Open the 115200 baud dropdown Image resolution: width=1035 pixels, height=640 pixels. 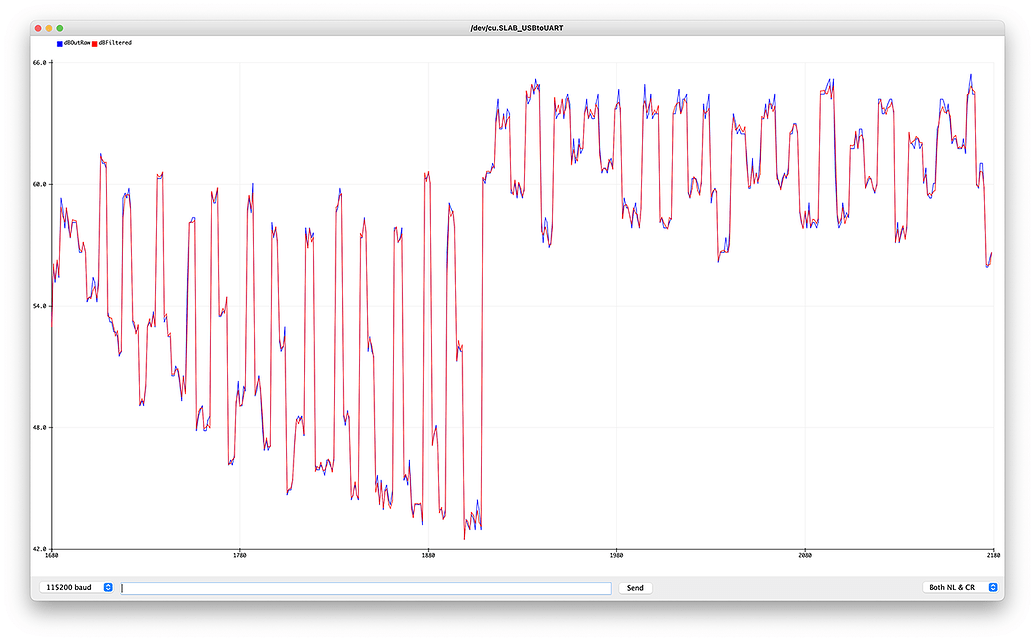[x=77, y=587]
